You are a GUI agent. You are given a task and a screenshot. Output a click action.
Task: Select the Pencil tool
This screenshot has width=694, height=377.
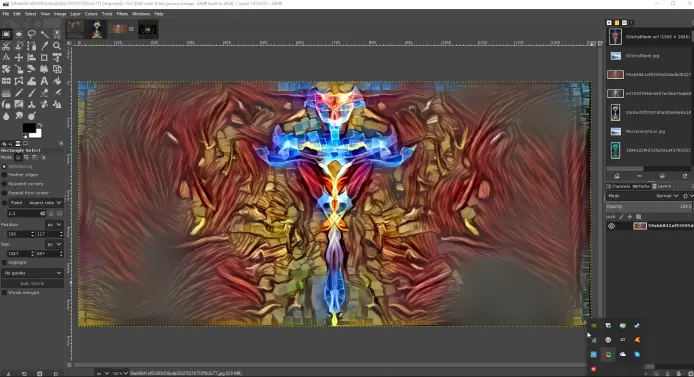point(19,92)
